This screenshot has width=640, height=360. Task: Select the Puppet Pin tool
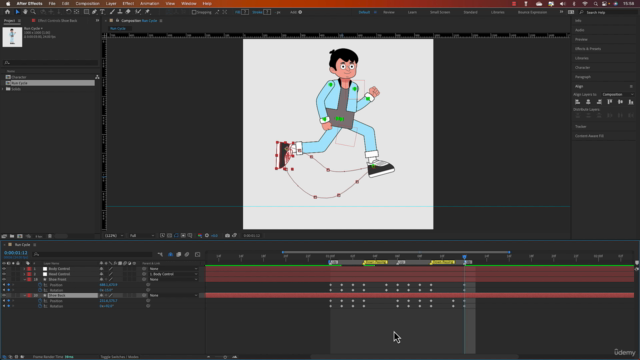pos(147,12)
